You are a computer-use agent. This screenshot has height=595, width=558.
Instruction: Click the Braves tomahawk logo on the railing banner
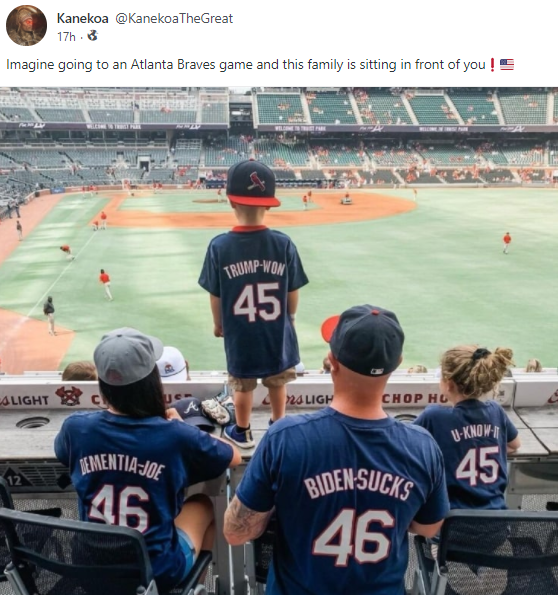click(69, 396)
